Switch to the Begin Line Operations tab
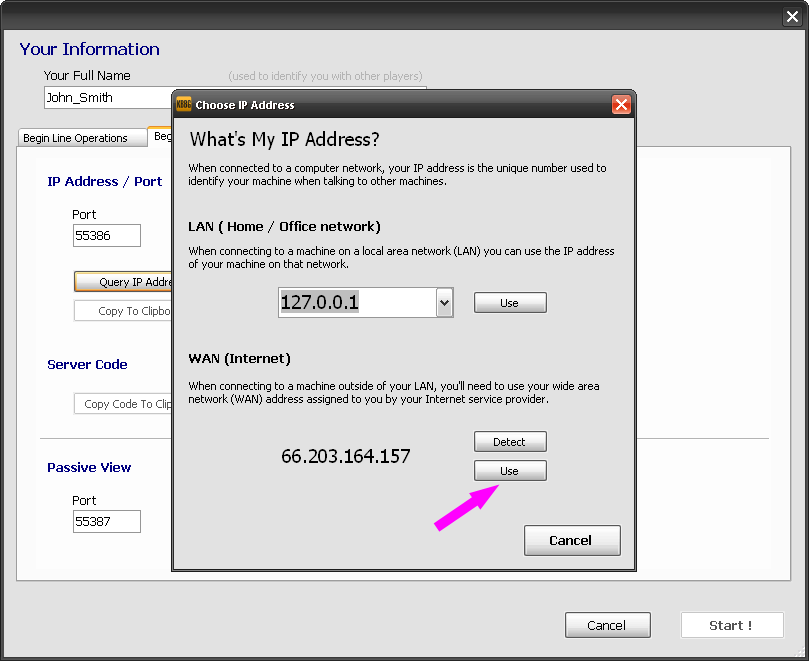 click(76, 138)
